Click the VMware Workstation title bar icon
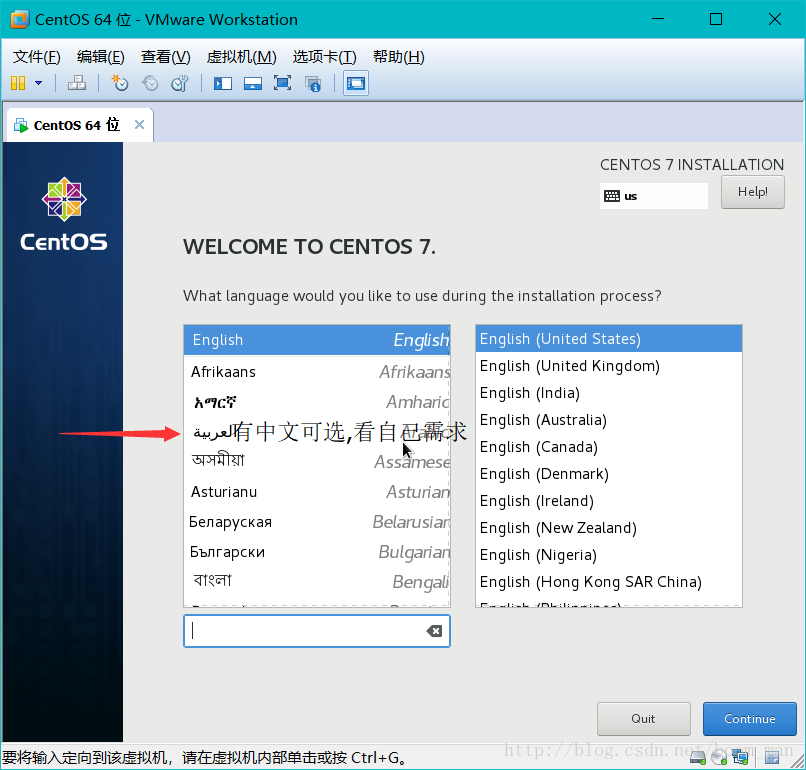 (19, 19)
